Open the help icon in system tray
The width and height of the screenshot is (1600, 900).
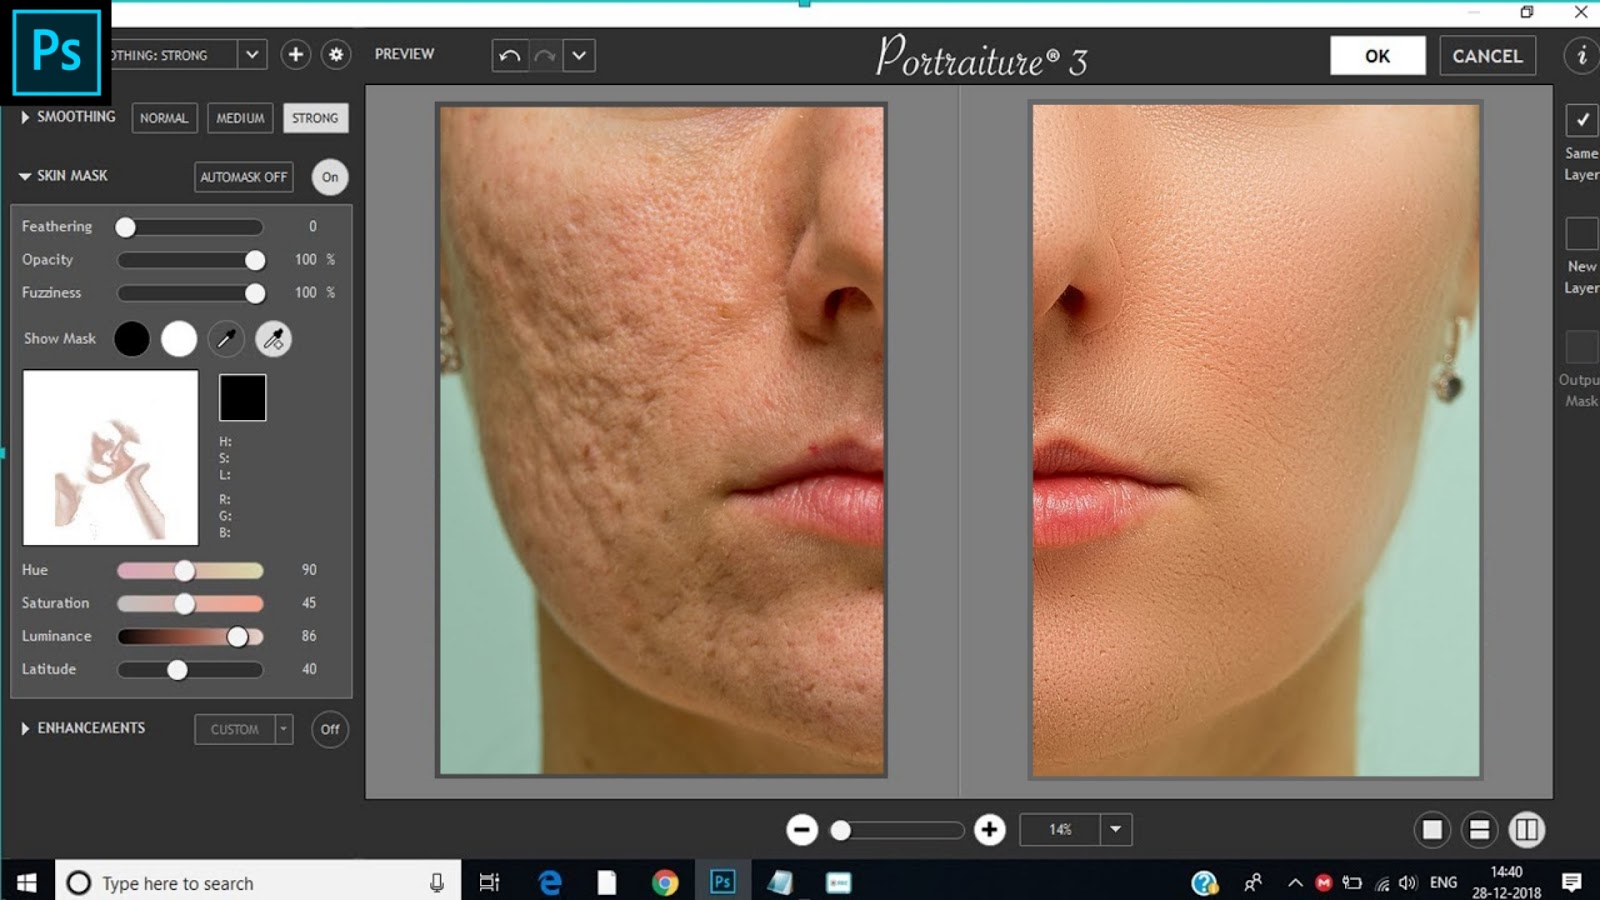point(1204,883)
